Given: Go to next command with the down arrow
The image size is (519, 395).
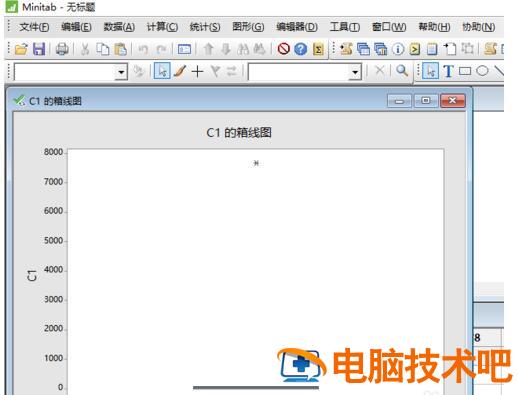Looking at the screenshot, I should [x=226, y=49].
